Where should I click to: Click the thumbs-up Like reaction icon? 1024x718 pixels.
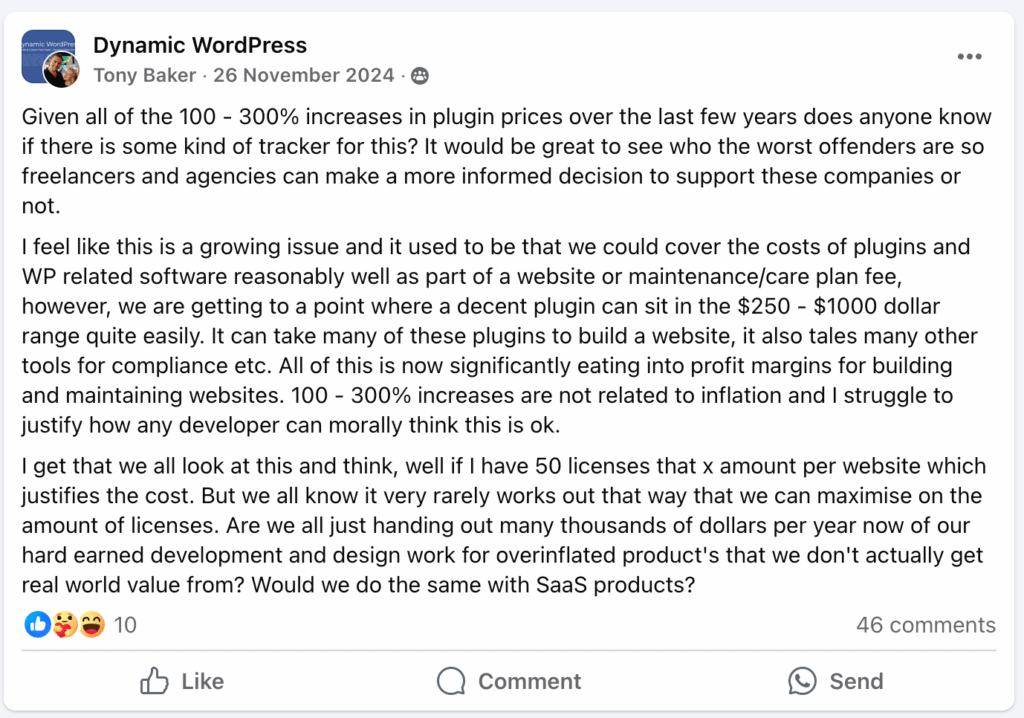click(37, 624)
